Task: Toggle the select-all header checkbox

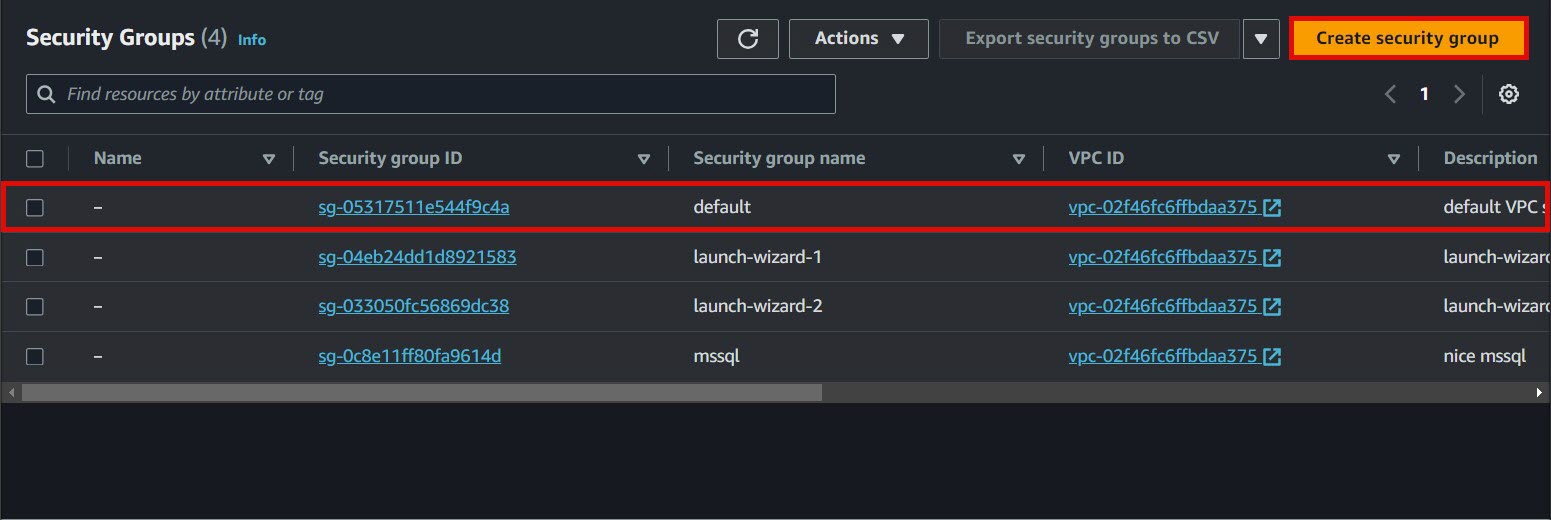Action: [x=35, y=158]
